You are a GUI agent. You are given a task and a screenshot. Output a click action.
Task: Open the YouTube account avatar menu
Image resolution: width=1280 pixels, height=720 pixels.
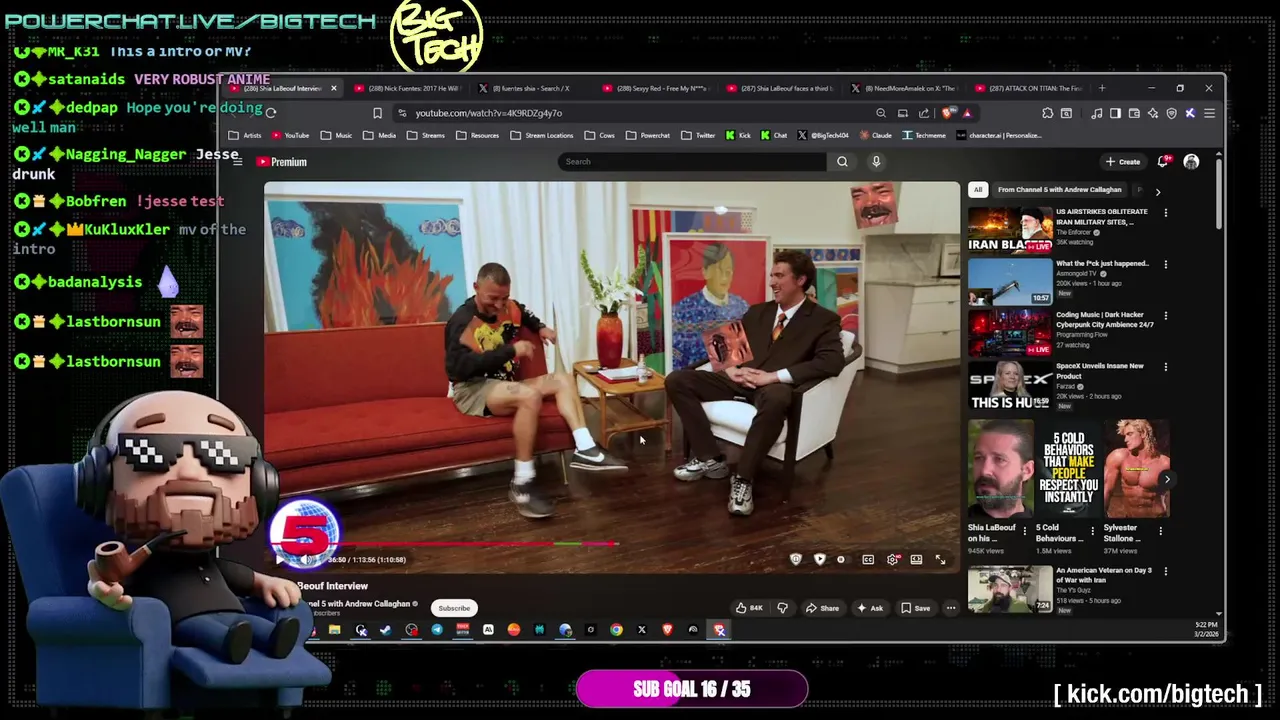click(x=1191, y=162)
